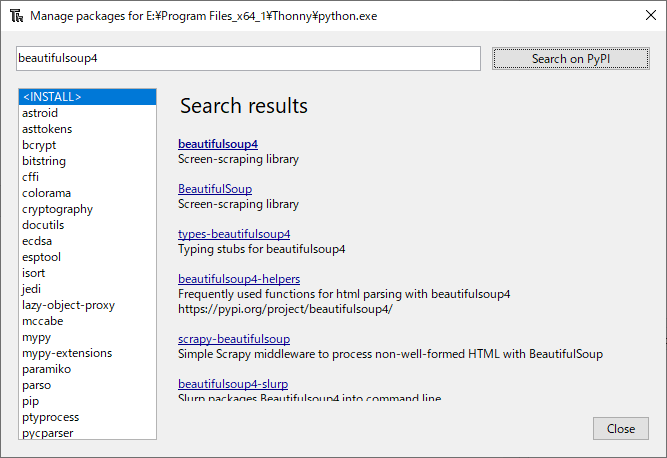
Task: Select isort in the package list
Action: (x=88, y=273)
